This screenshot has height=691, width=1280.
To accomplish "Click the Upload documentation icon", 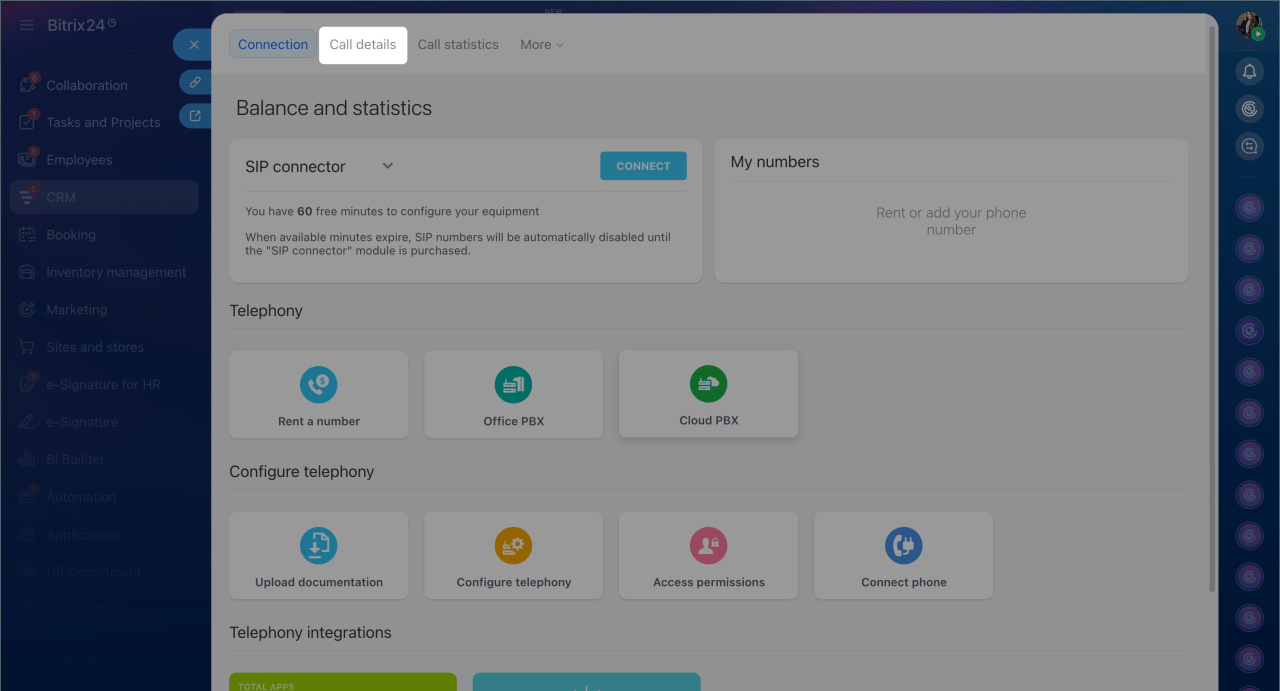I will coord(318,546).
